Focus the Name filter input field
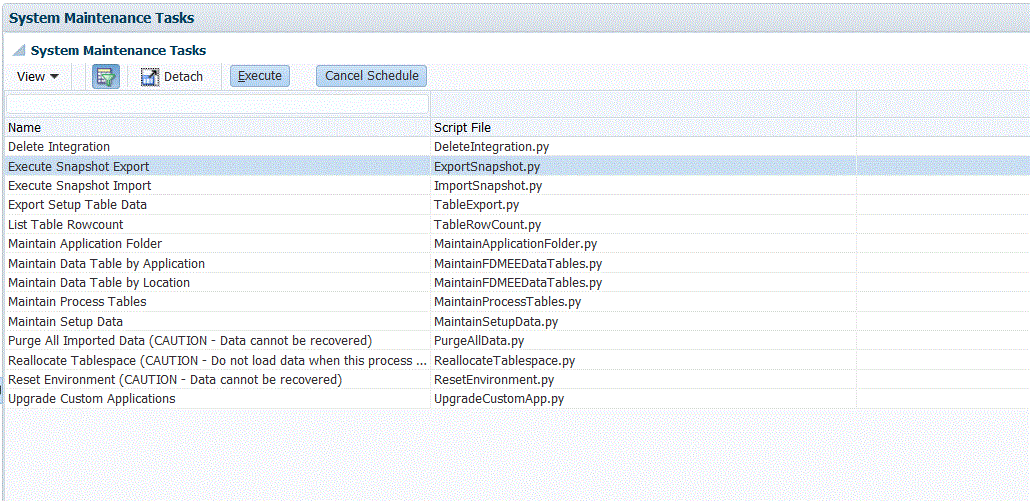 click(218, 104)
